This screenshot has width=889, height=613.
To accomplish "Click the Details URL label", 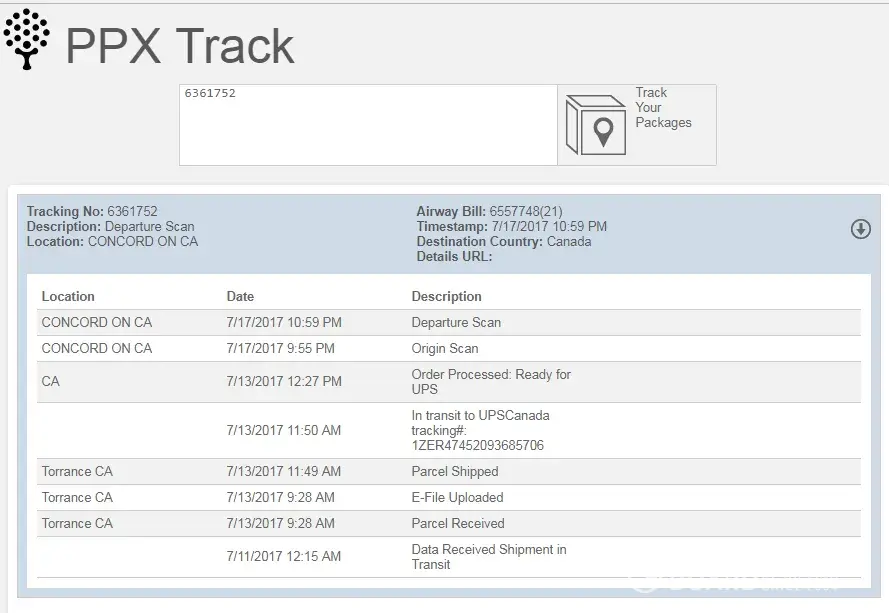I will 454,256.
